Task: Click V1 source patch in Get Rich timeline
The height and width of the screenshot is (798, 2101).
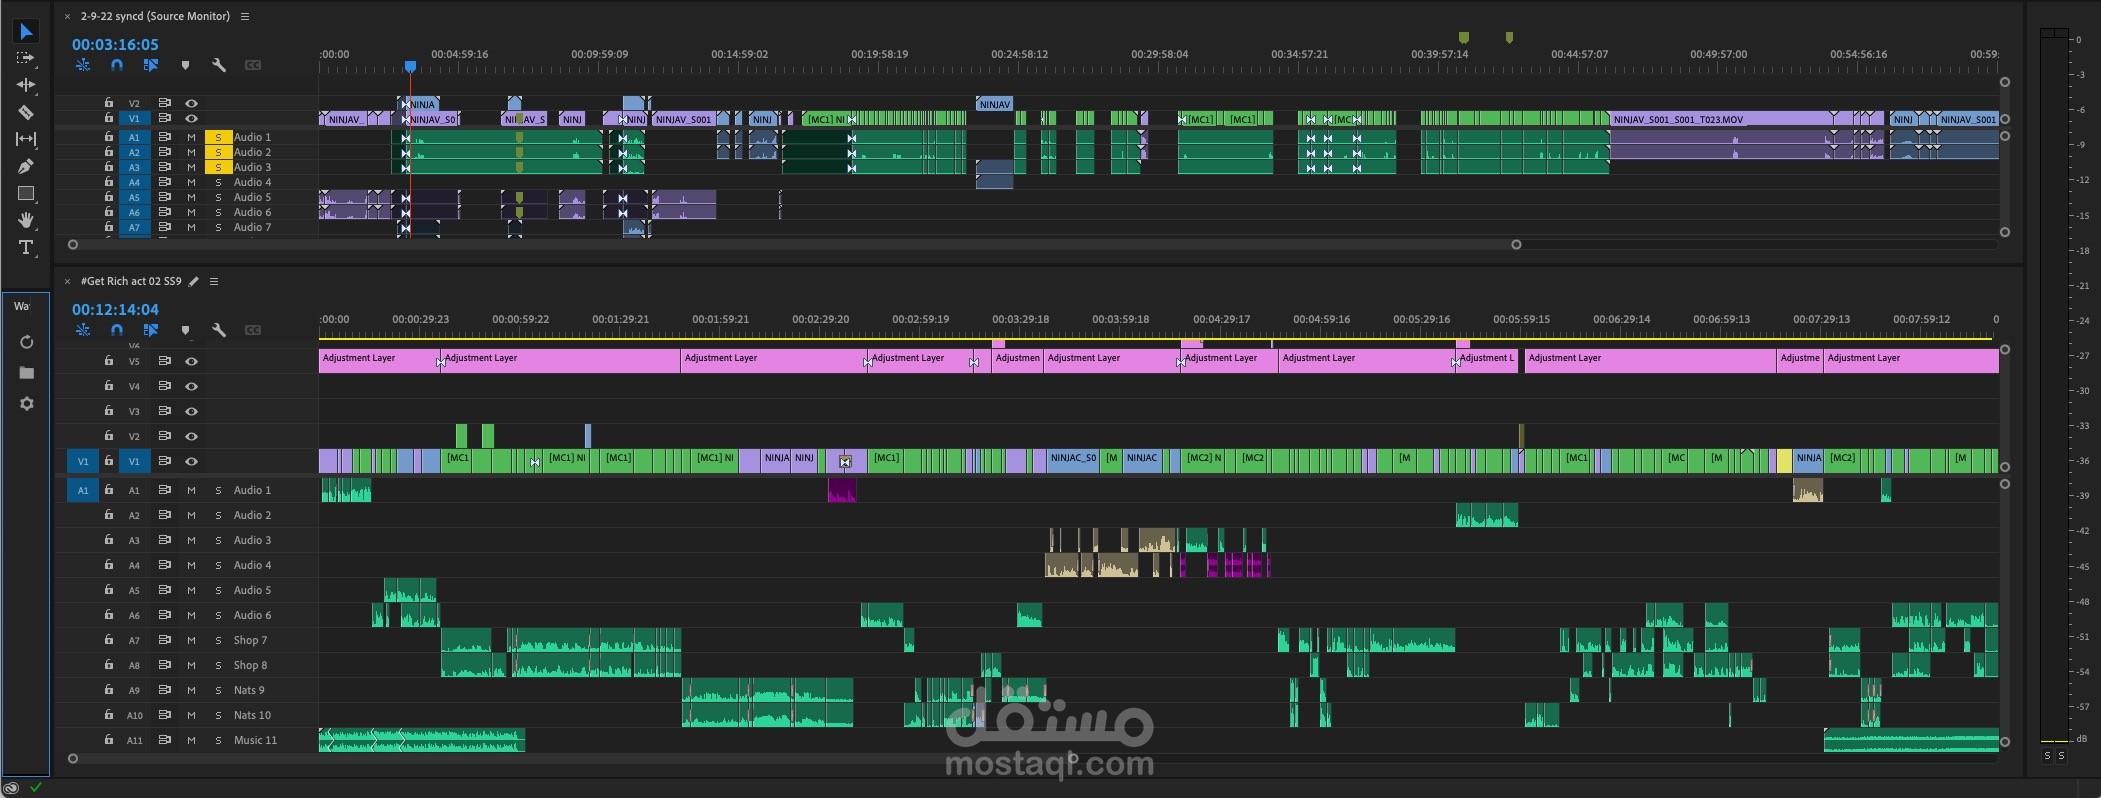Action: pos(83,461)
